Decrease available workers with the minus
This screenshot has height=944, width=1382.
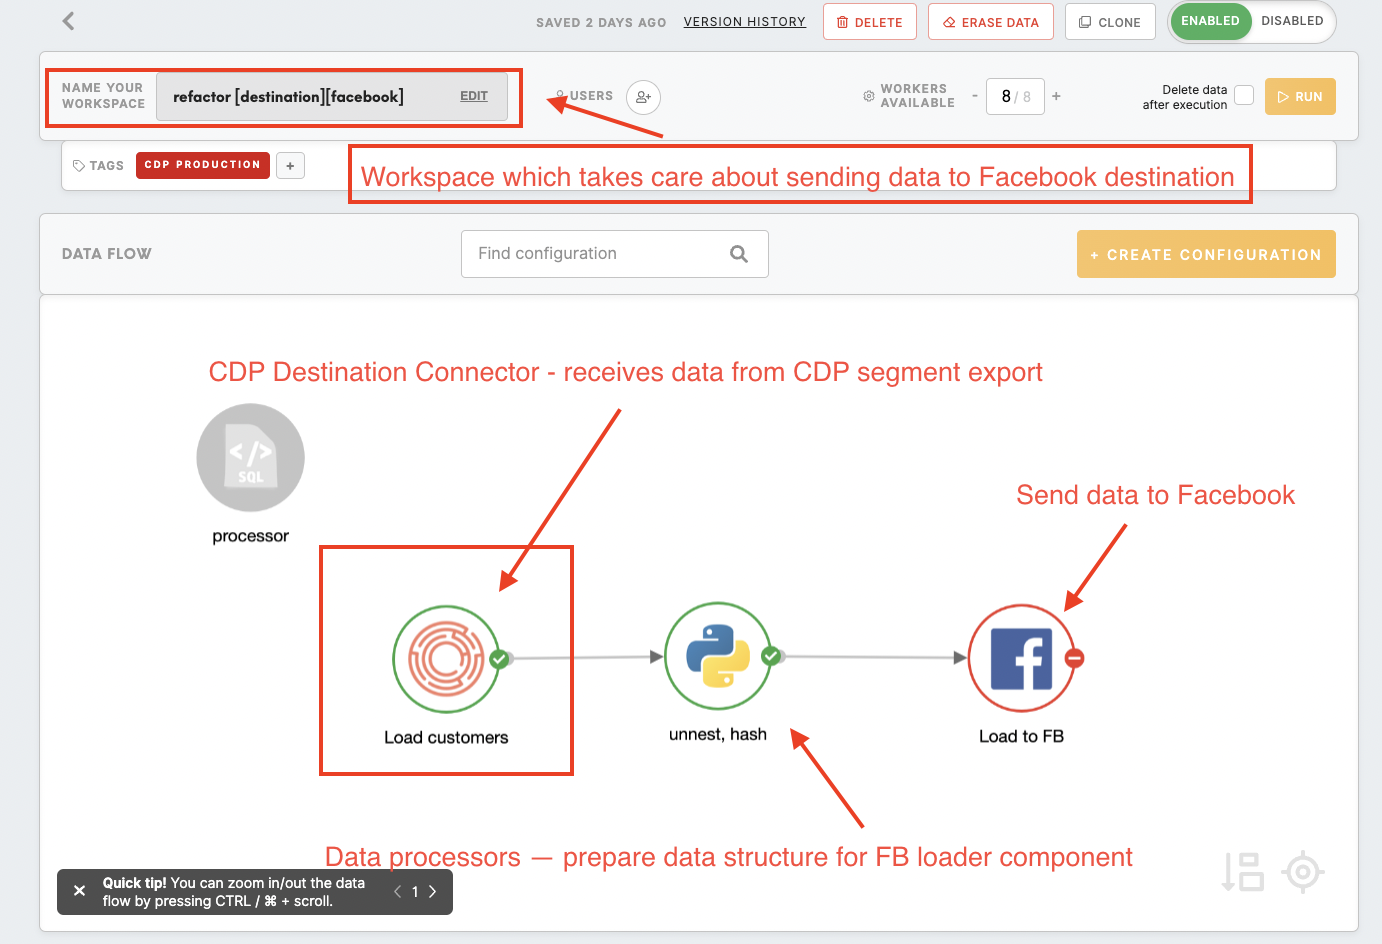[975, 96]
